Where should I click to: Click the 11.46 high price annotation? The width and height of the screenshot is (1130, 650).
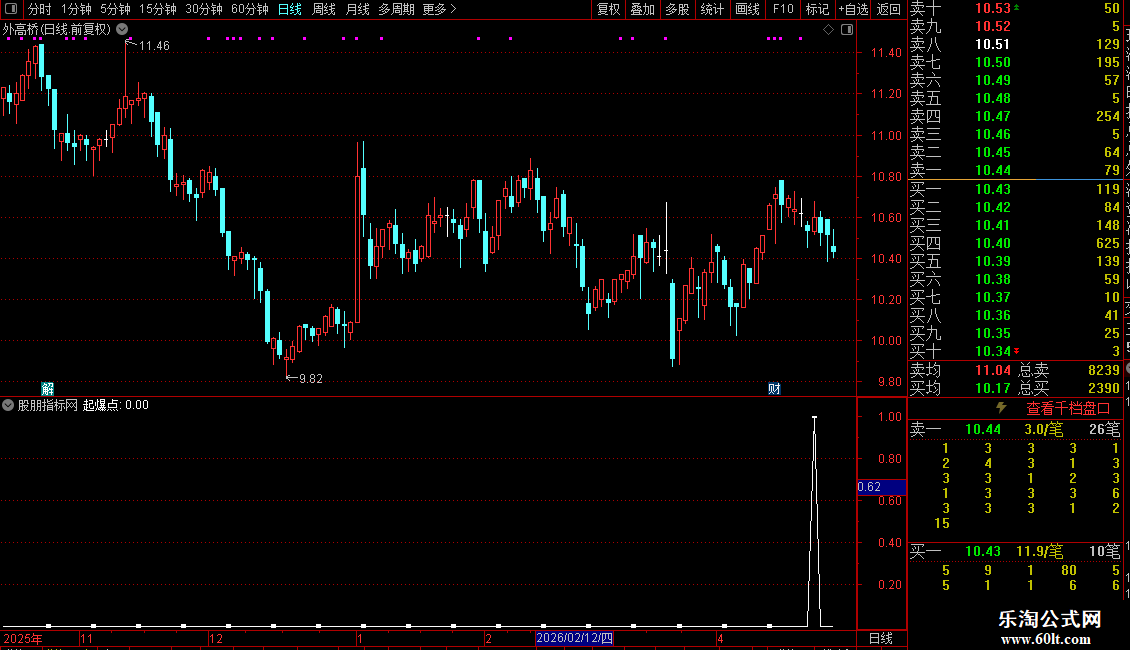click(x=154, y=45)
